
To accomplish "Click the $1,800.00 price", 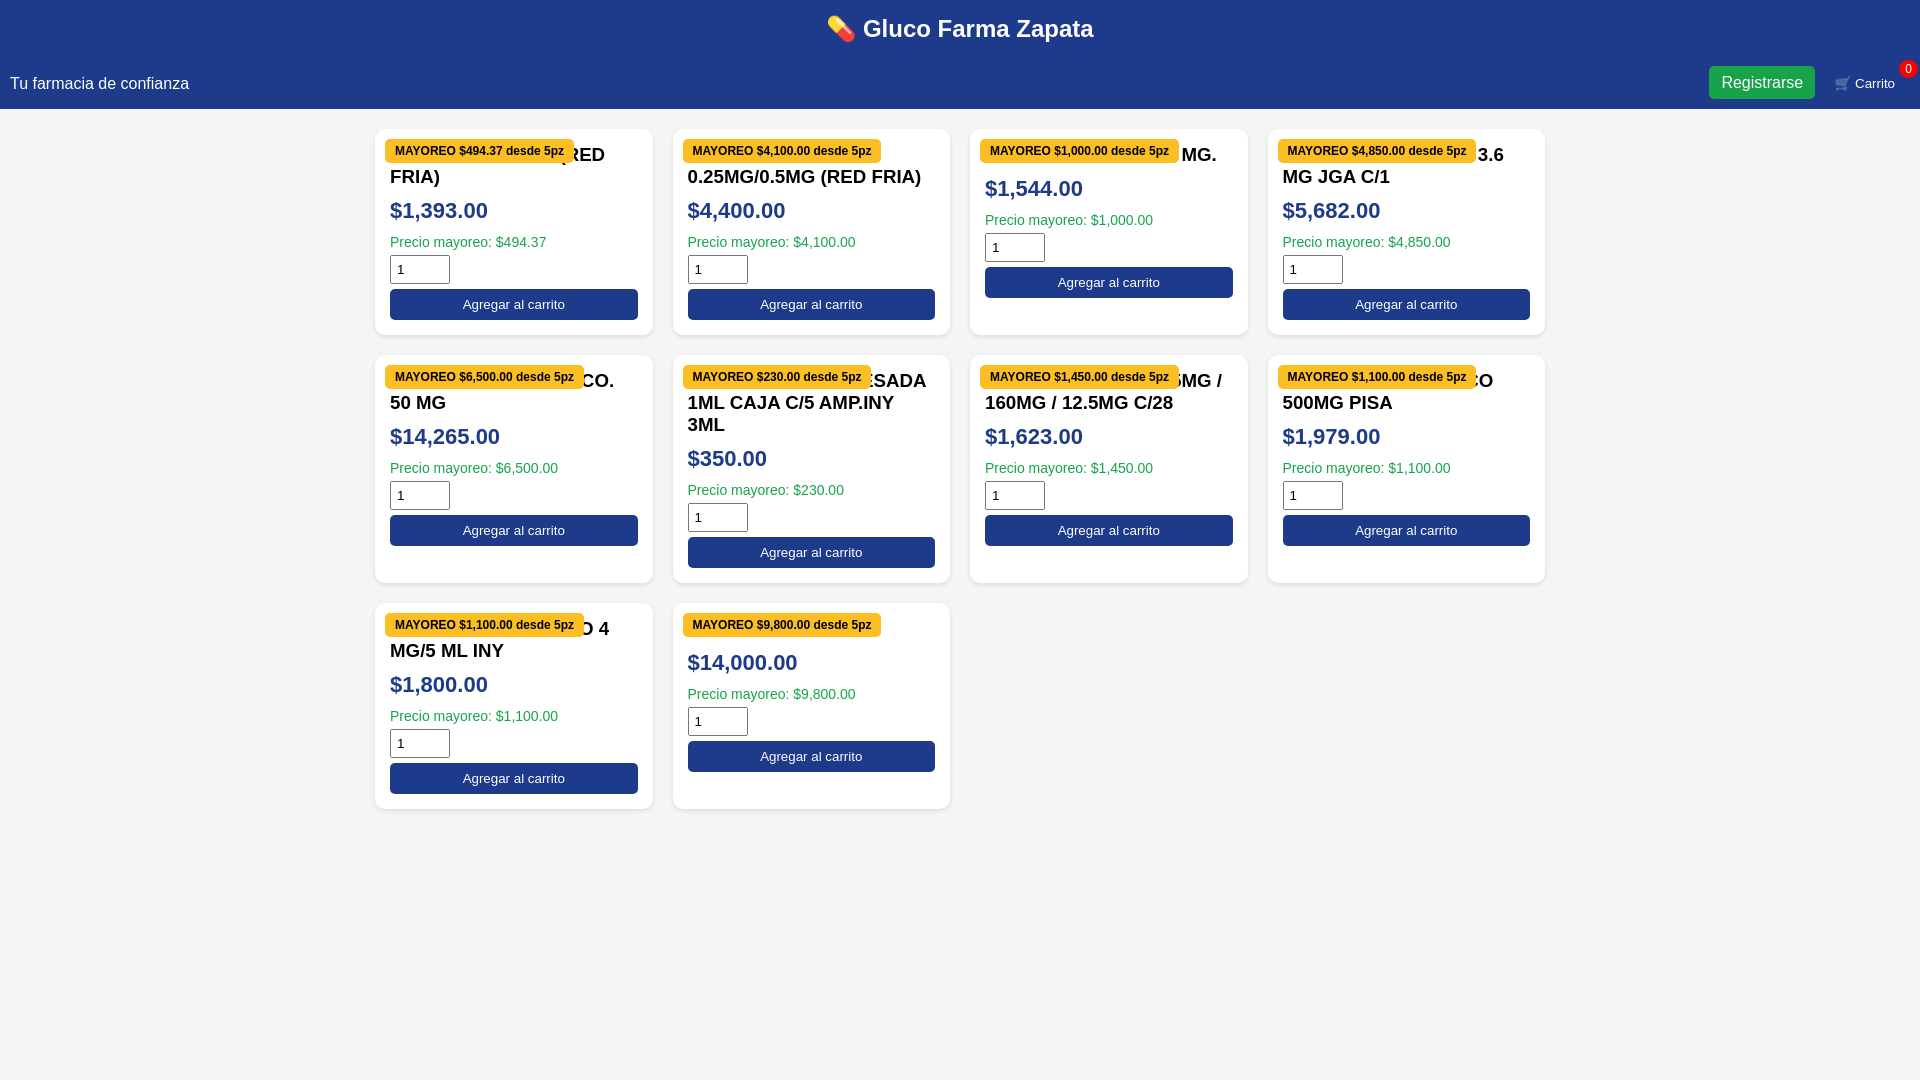I will 439,685.
